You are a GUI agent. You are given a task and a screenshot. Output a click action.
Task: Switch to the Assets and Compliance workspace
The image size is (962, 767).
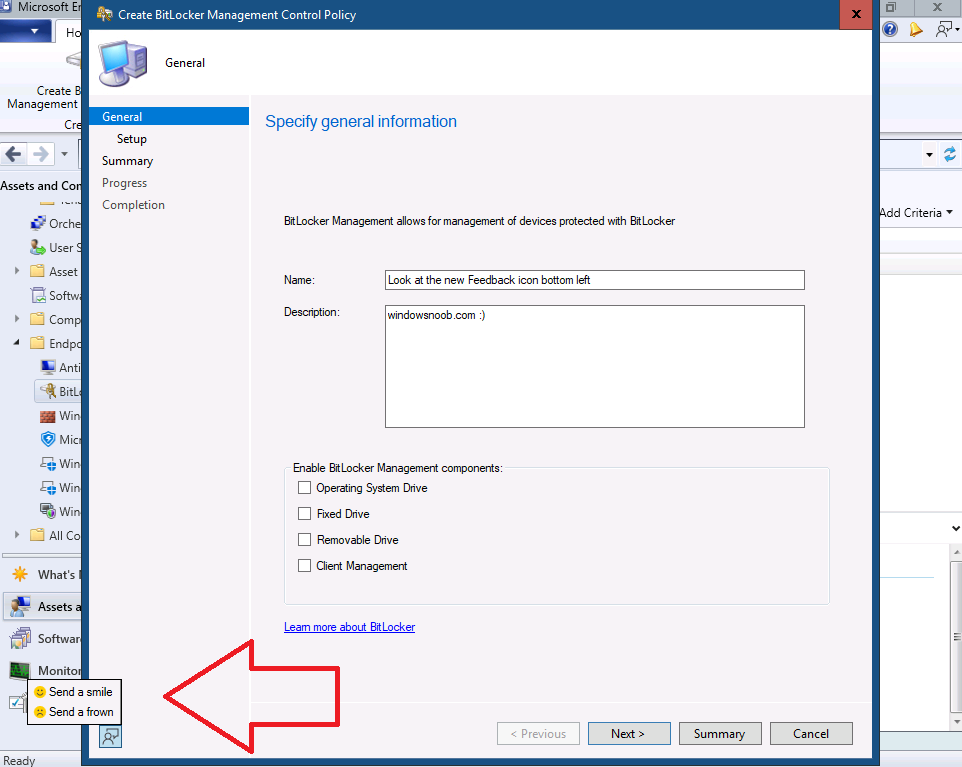pos(43,606)
